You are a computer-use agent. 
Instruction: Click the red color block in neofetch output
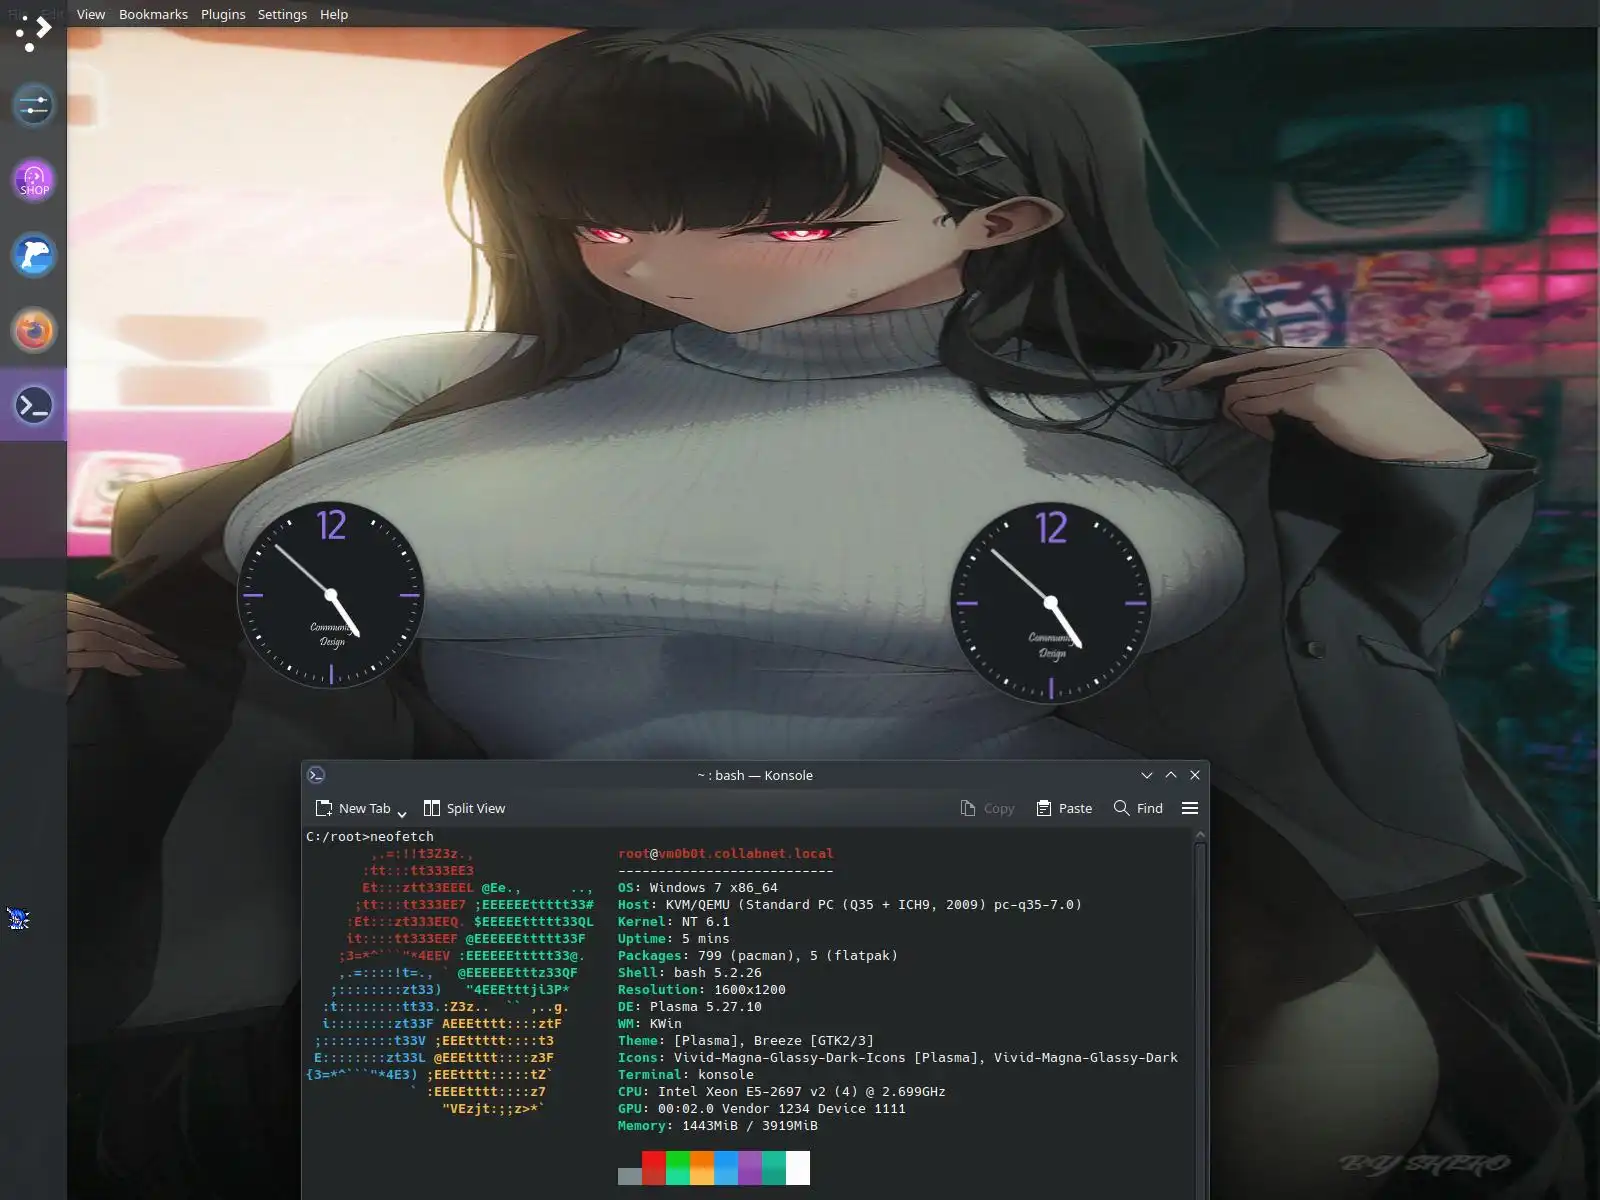[654, 1168]
